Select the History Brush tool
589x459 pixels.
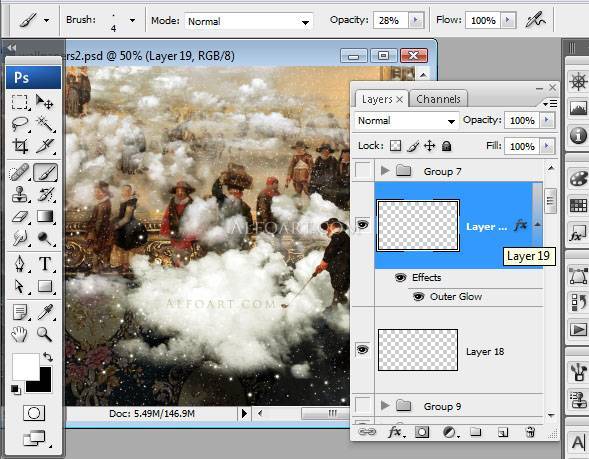45,195
